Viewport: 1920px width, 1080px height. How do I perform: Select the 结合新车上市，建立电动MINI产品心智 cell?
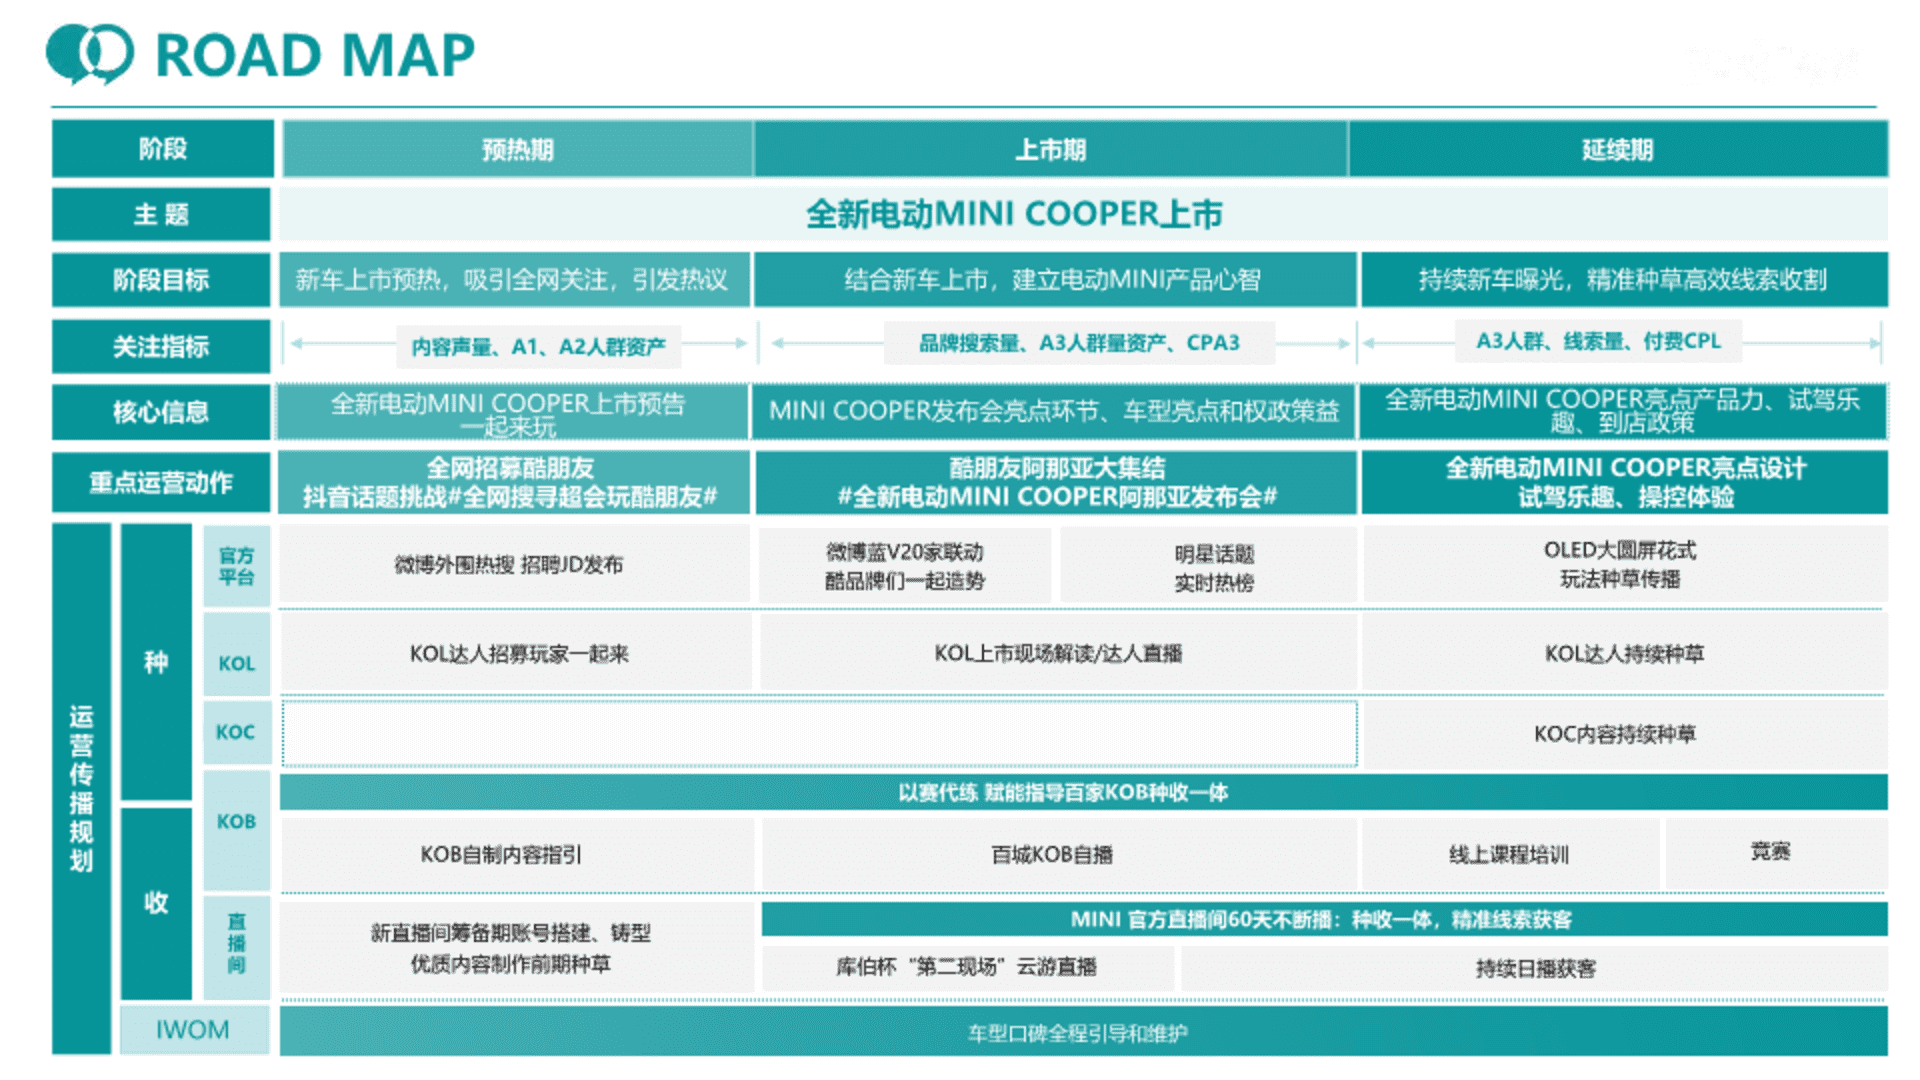(x=1054, y=280)
